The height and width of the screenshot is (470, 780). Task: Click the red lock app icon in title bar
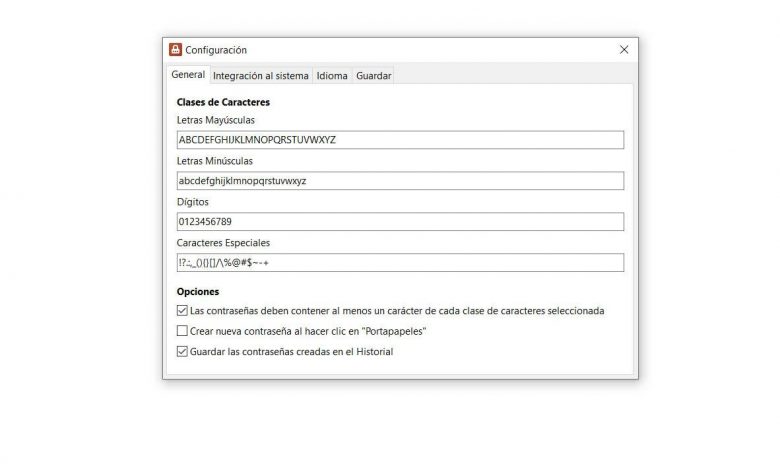coord(175,50)
